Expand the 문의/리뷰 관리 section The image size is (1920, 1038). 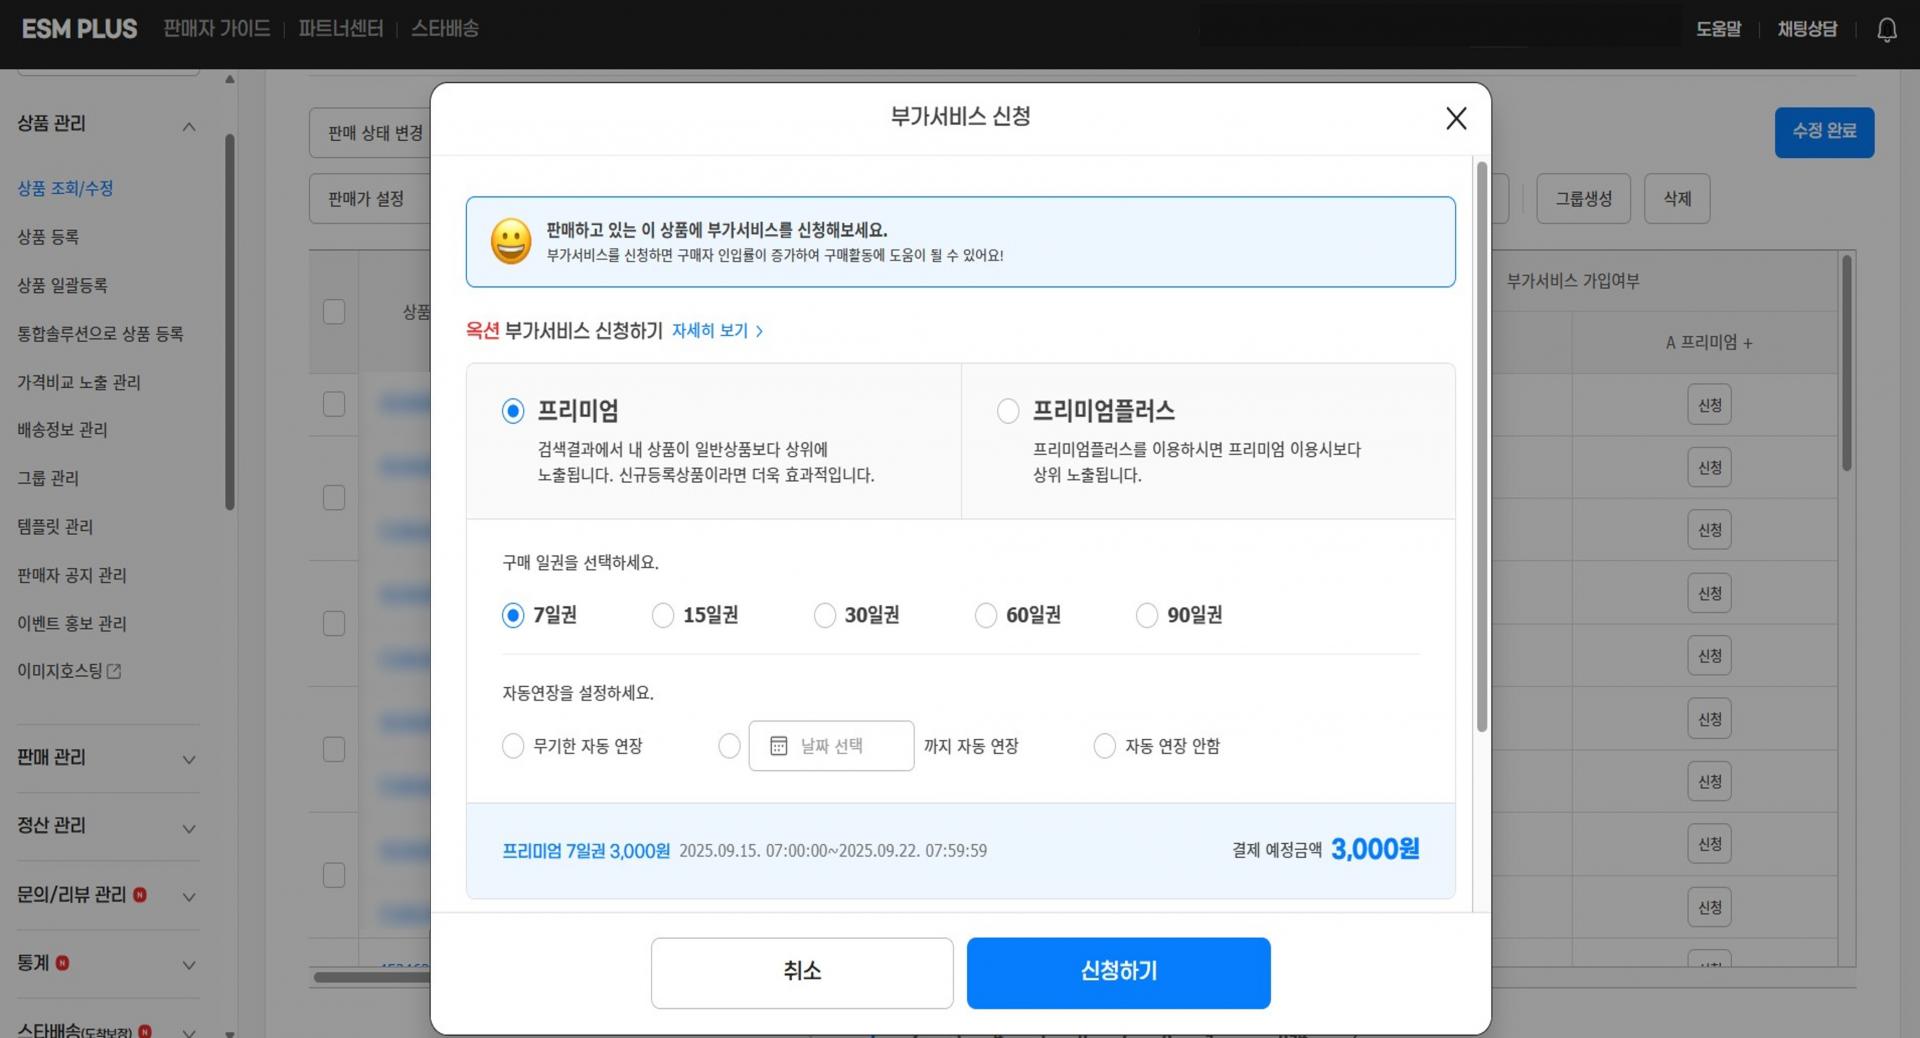[x=189, y=897]
